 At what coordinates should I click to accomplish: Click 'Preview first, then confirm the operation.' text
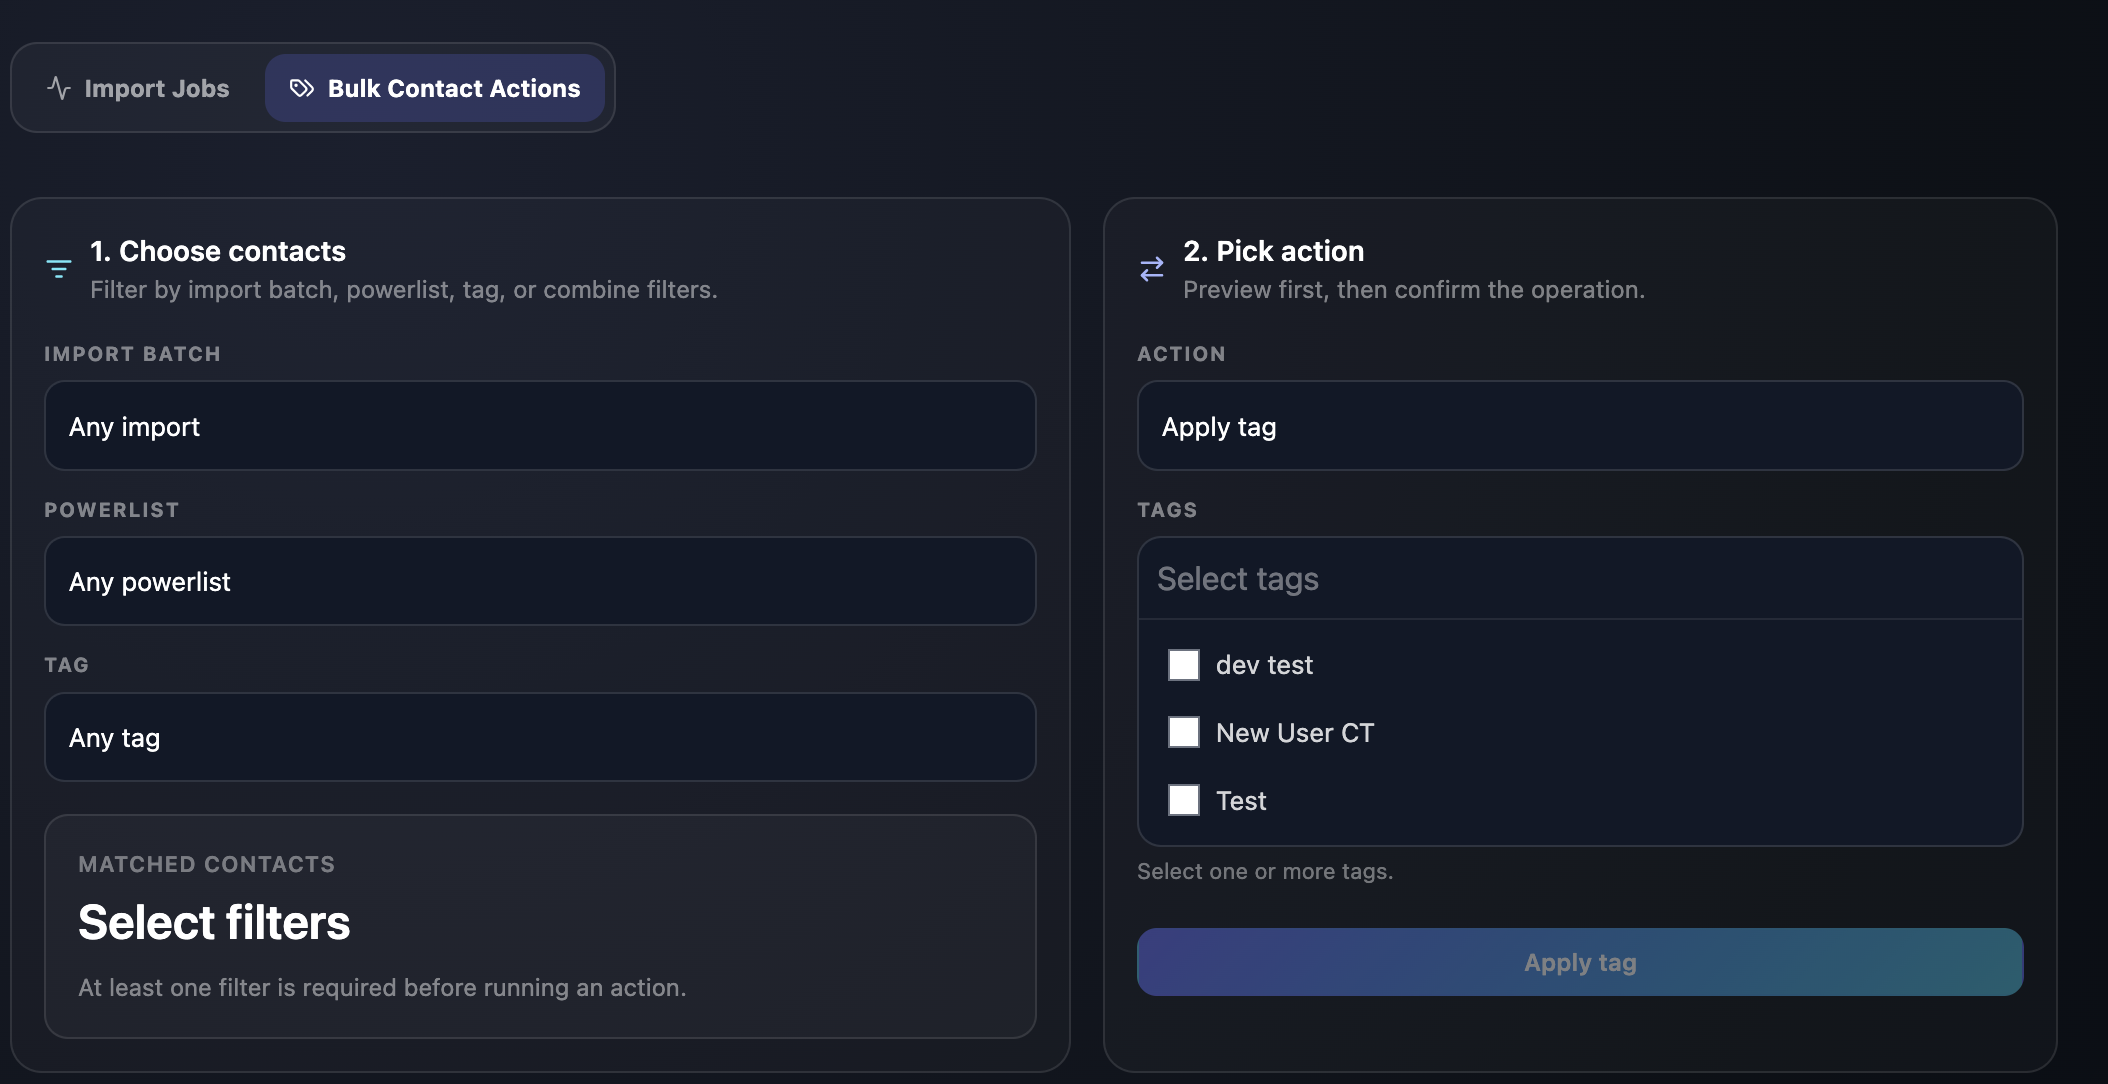1414,290
